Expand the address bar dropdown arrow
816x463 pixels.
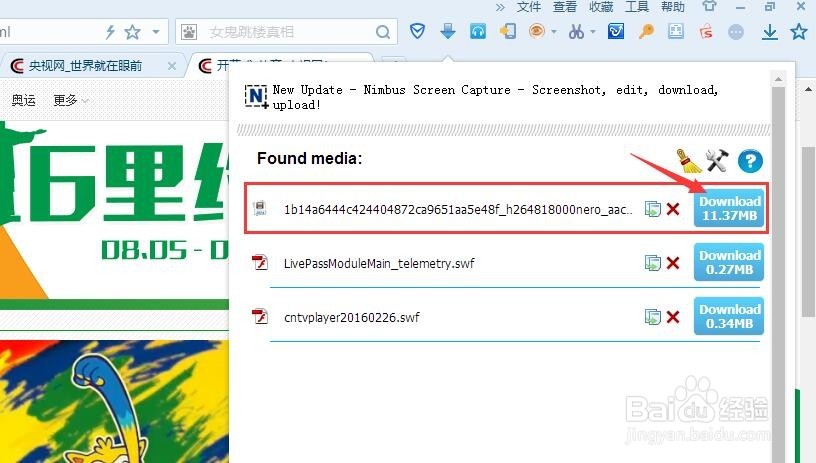pos(156,32)
